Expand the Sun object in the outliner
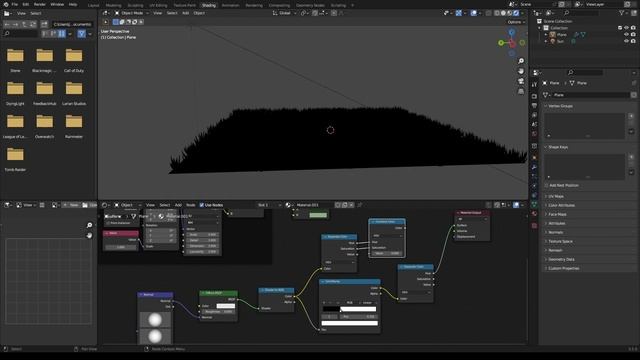Screen dimensions: 640x360 pos(546,41)
